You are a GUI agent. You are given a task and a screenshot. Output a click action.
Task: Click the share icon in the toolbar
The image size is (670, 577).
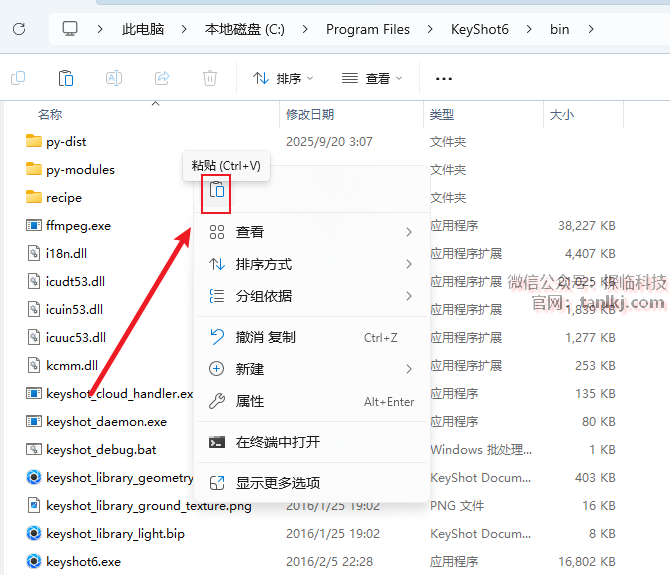click(x=162, y=78)
